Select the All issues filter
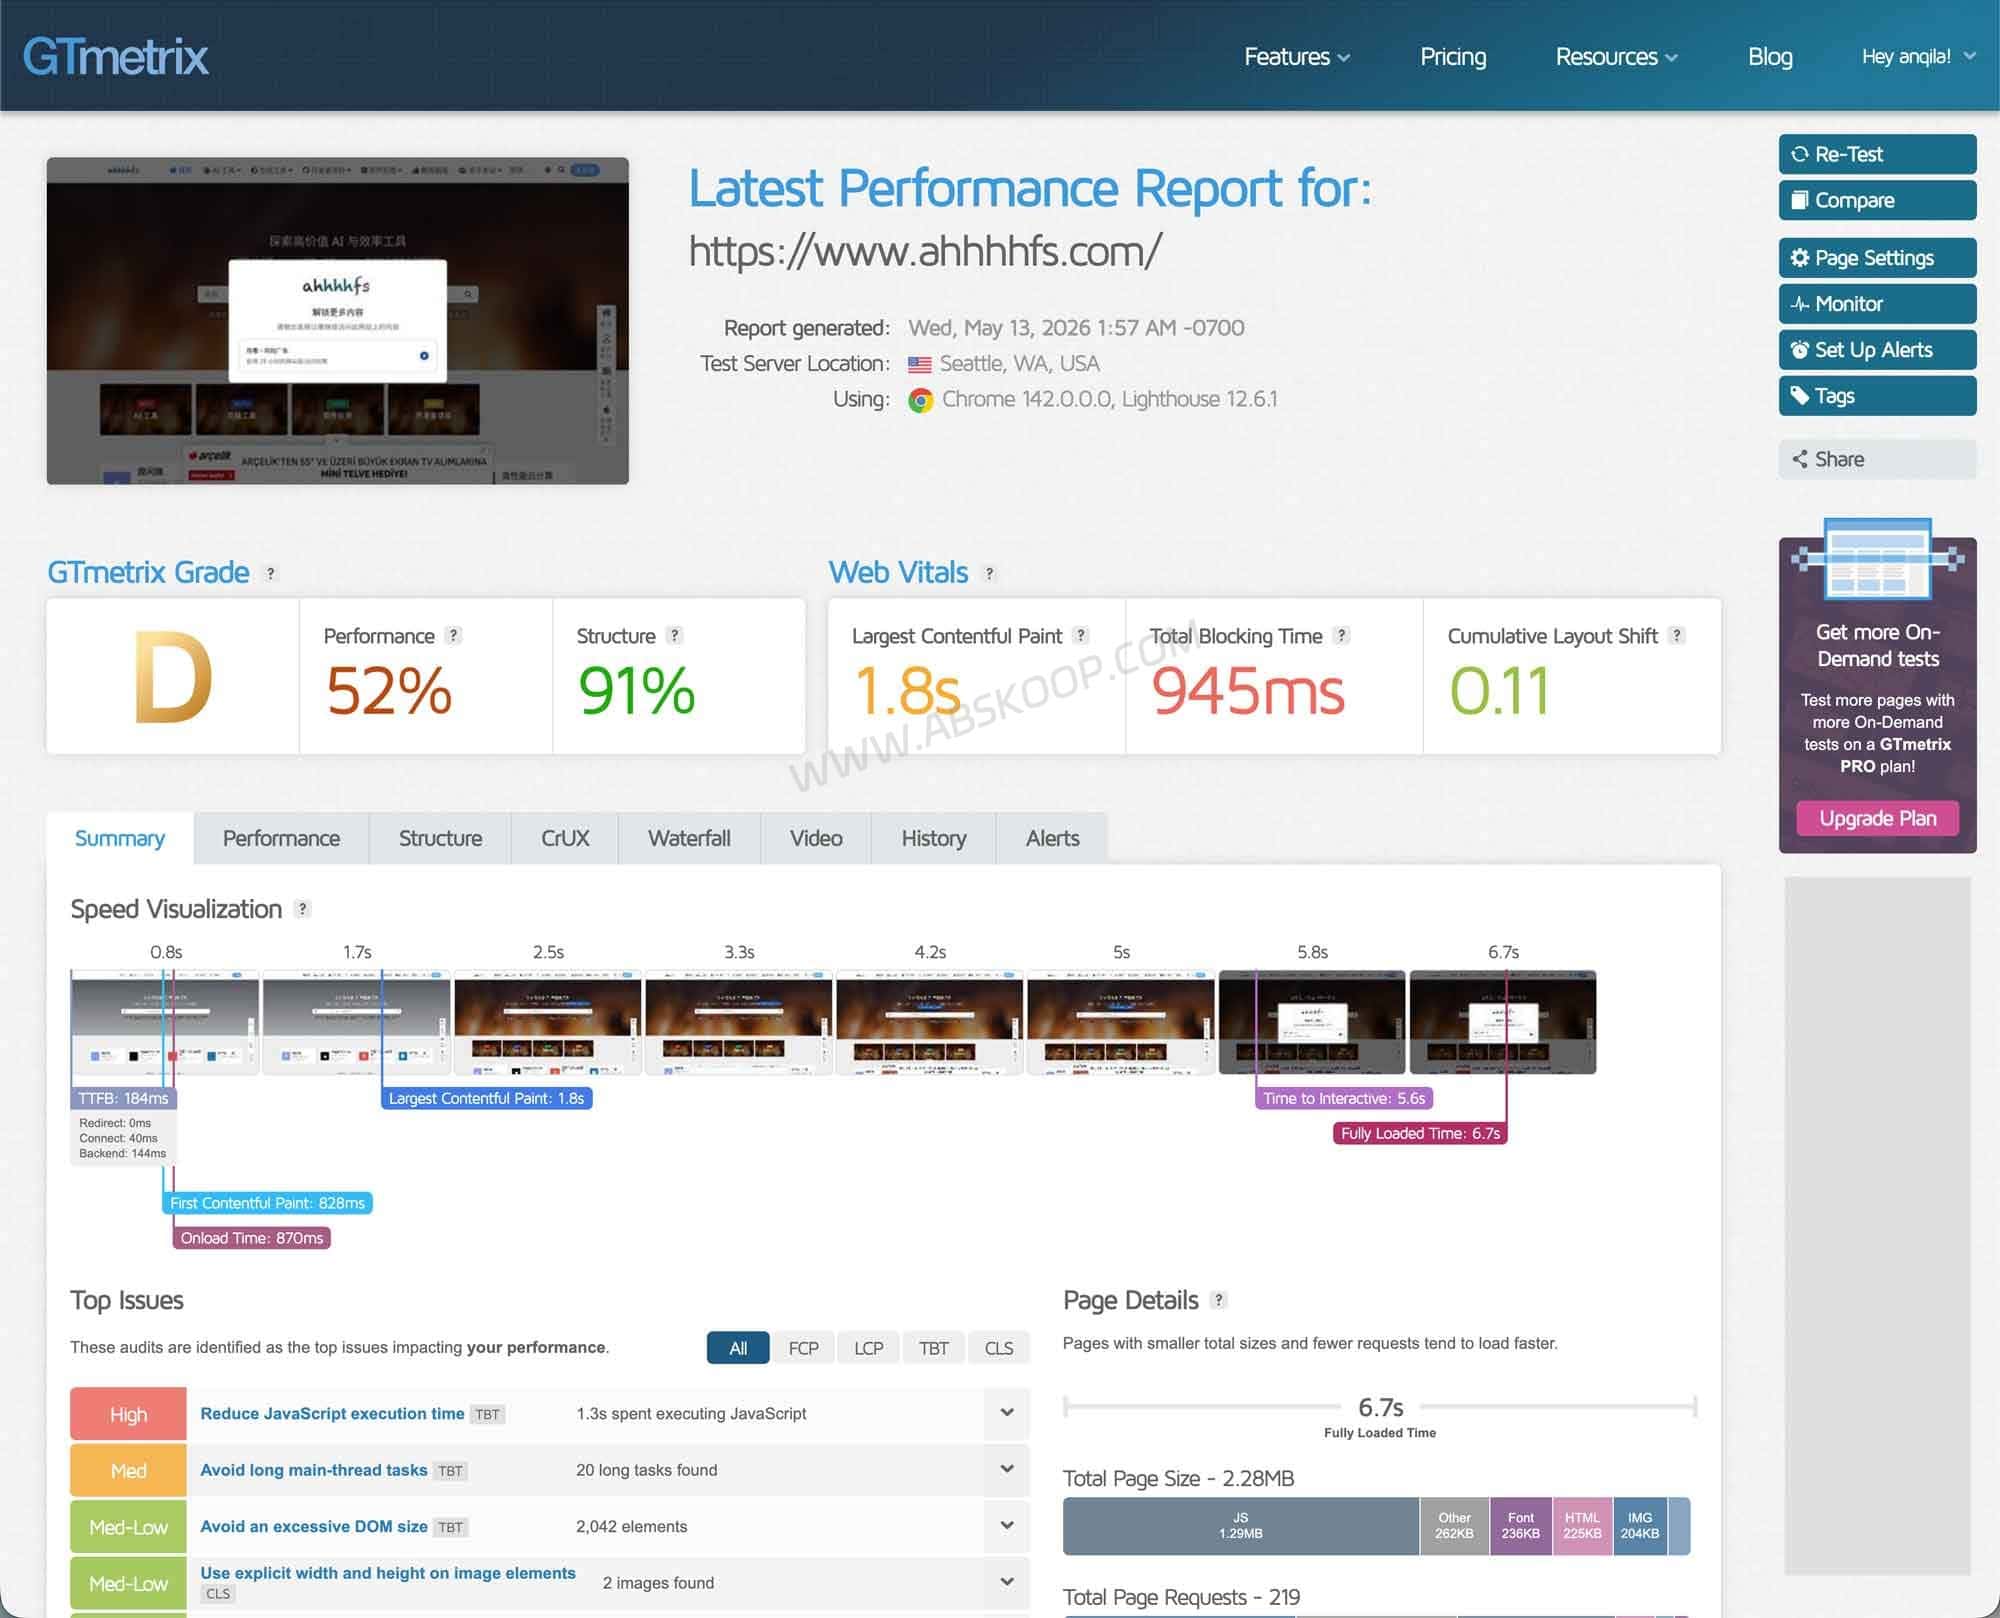The height and width of the screenshot is (1618, 2000). pos(738,1348)
